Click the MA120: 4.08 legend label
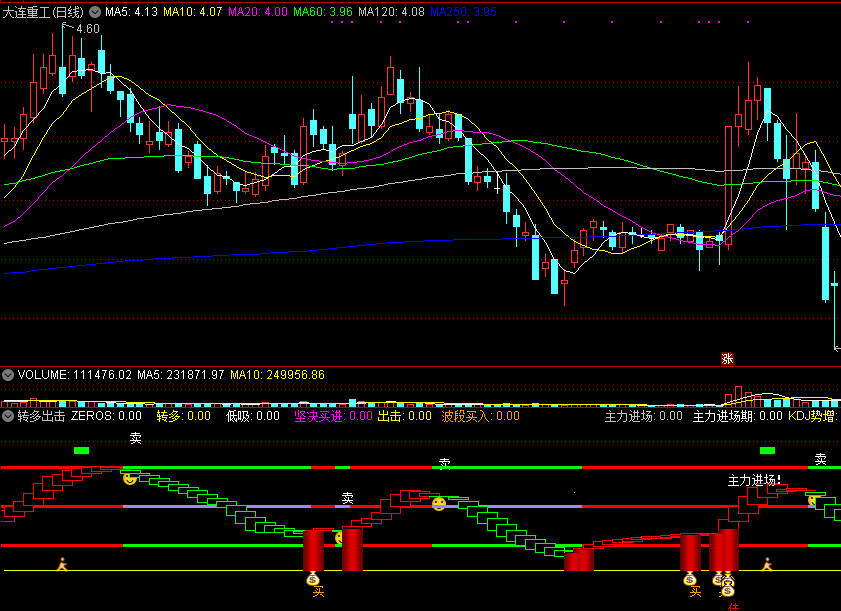 tap(392, 12)
